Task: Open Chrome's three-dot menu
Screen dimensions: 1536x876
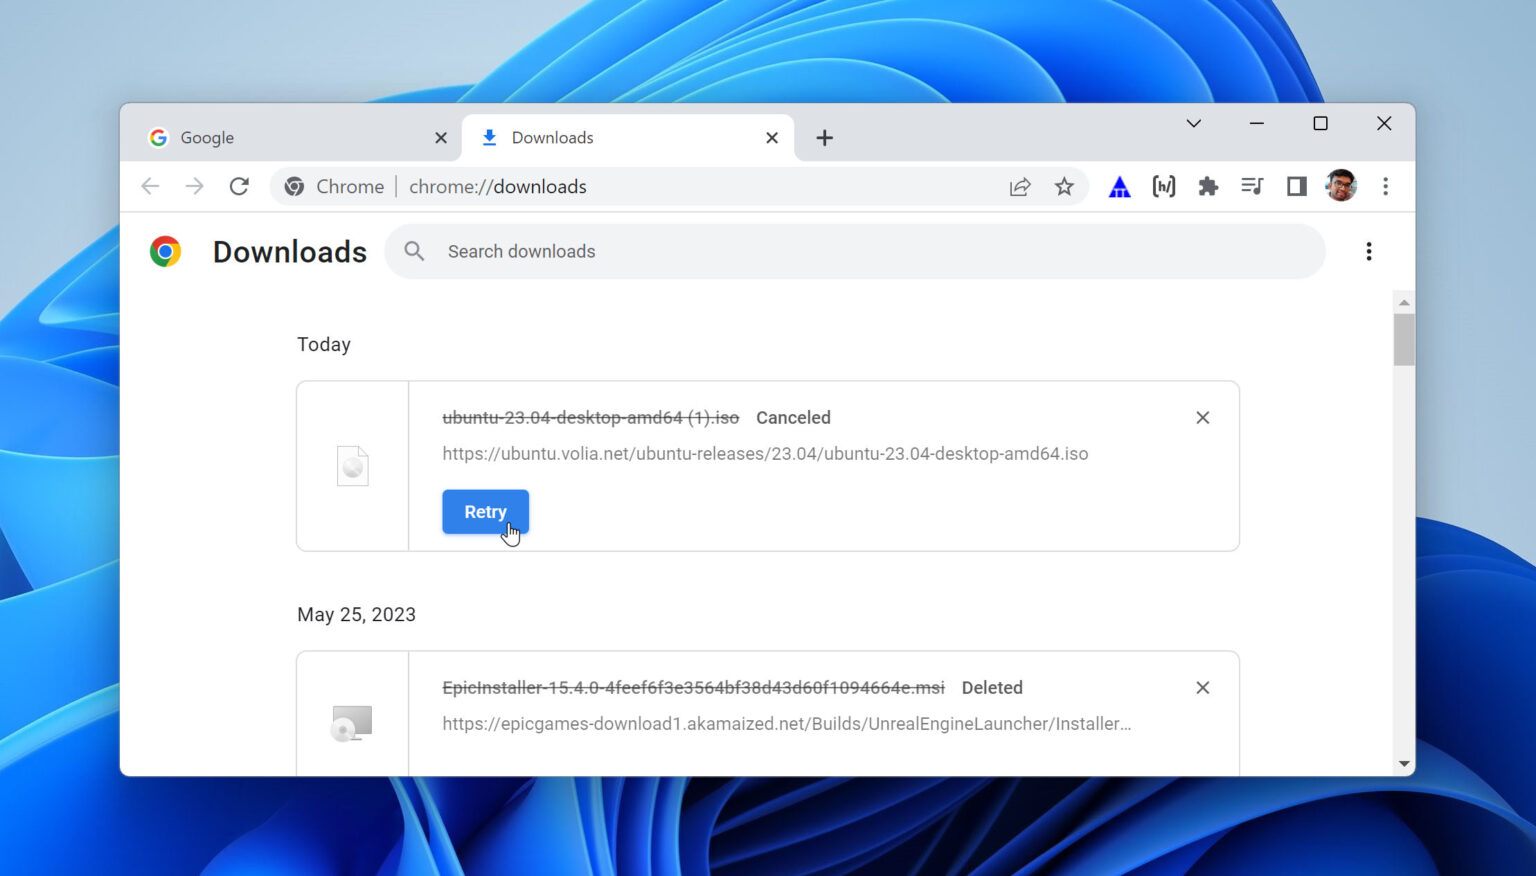Action: coord(1386,186)
